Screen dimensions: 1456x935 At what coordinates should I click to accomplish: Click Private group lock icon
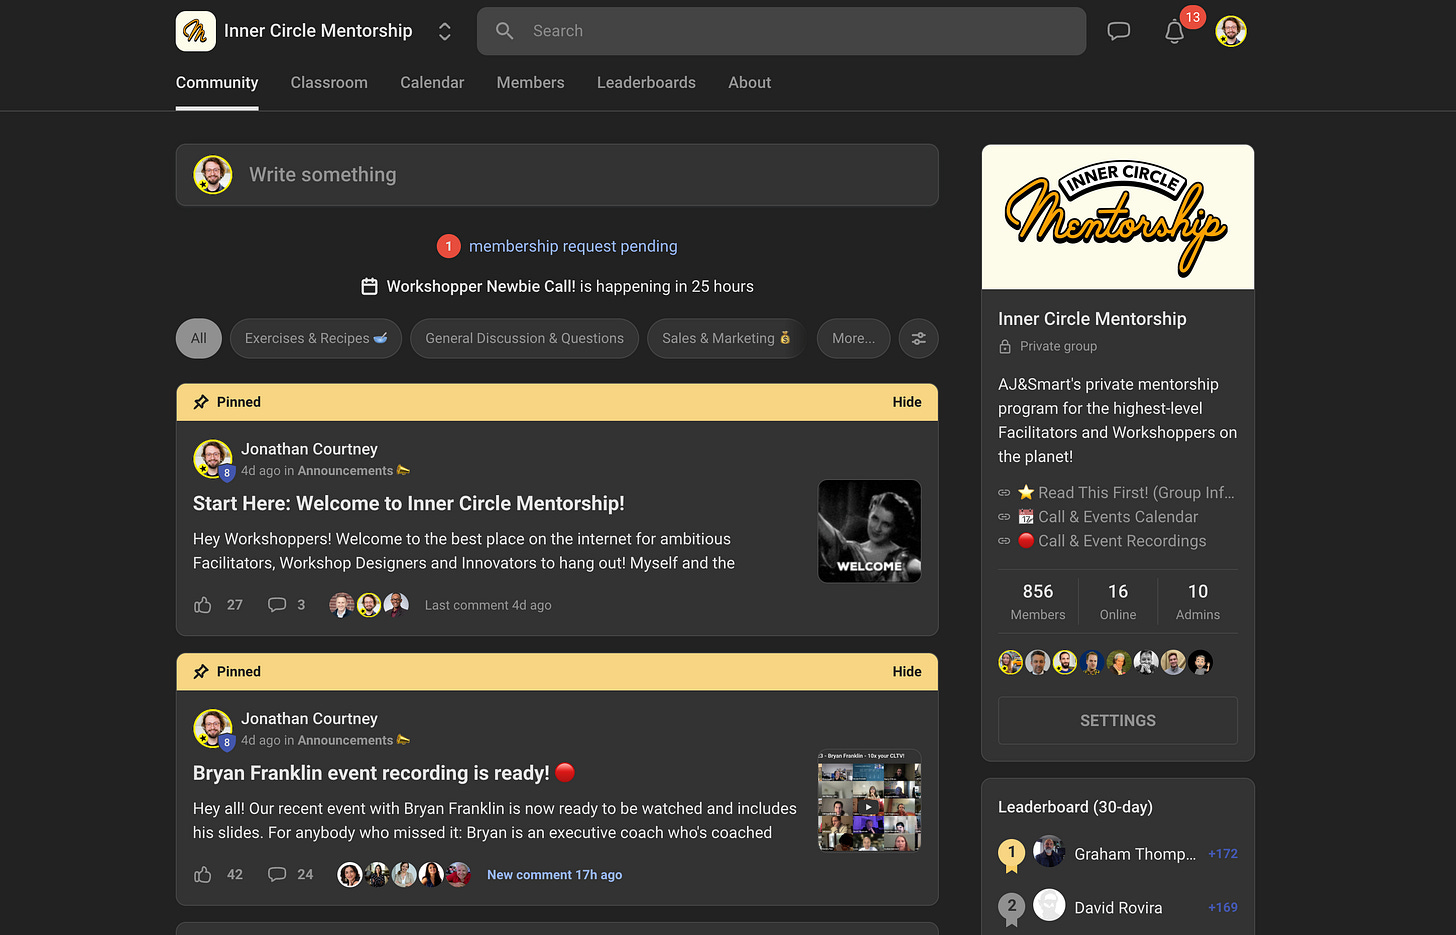coord(1005,346)
